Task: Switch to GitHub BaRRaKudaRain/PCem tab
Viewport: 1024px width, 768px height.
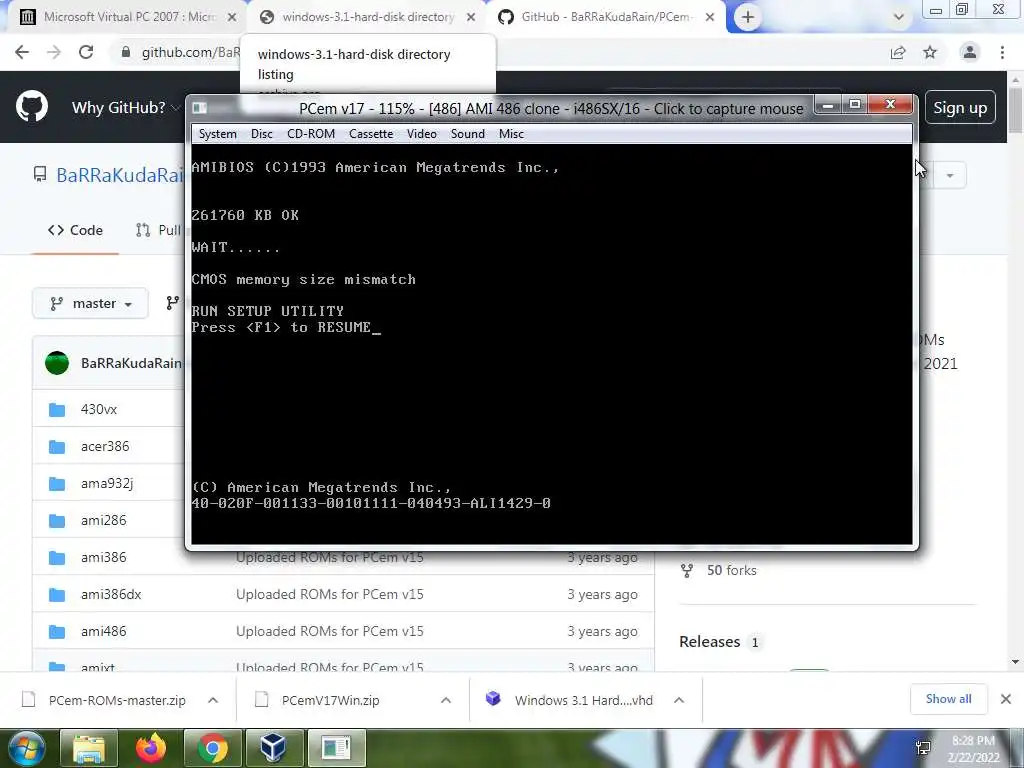Action: click(604, 17)
